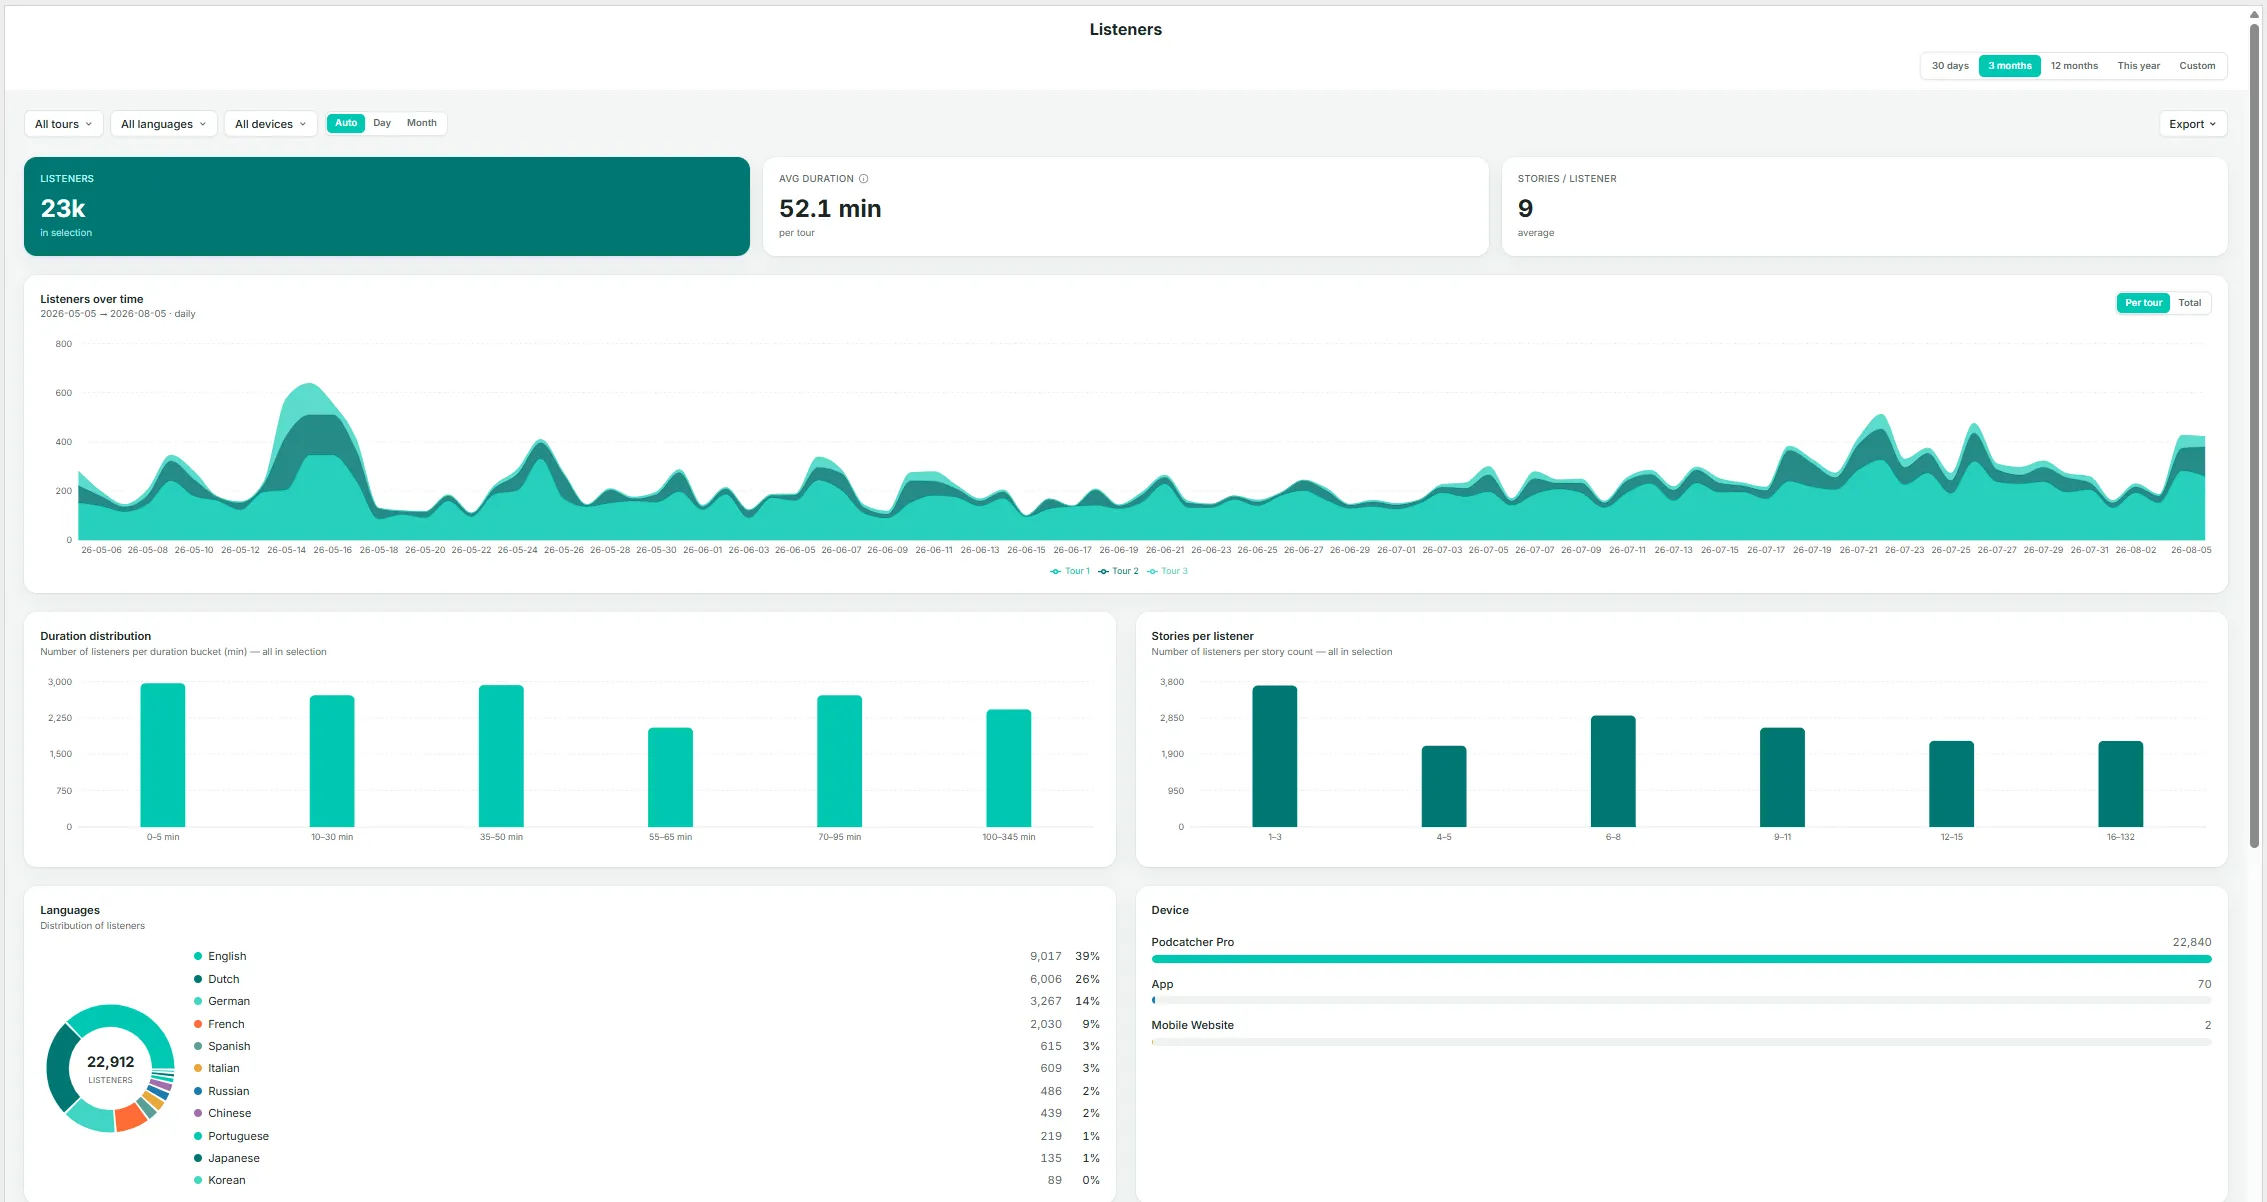The height and width of the screenshot is (1202, 2267).
Task: Toggle Tour 1 legend marker
Action: coord(1055,571)
